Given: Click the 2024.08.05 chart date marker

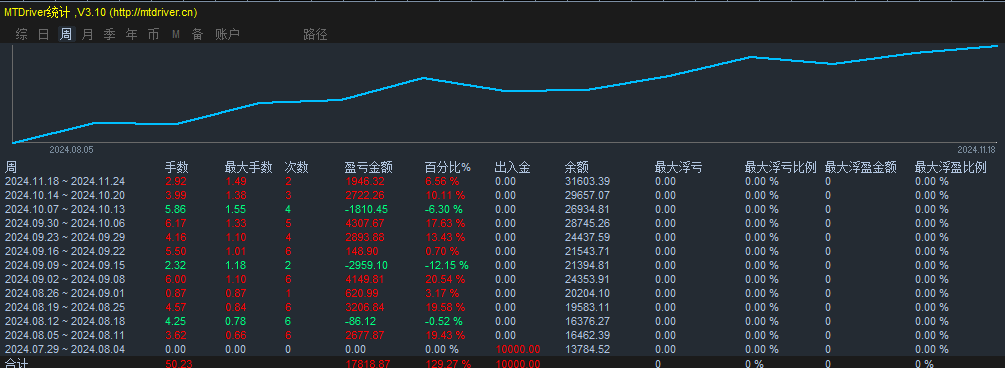Looking at the screenshot, I should [72, 149].
